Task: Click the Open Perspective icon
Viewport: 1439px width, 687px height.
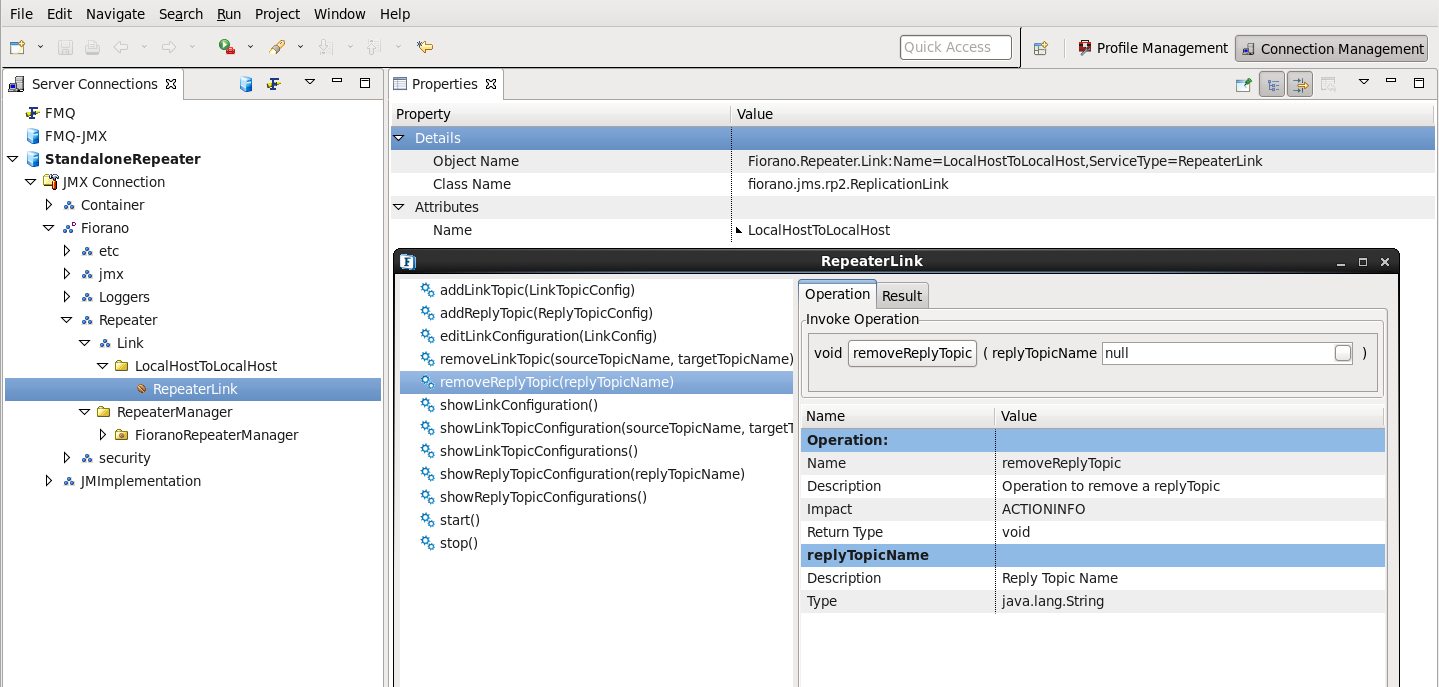Action: [1040, 48]
